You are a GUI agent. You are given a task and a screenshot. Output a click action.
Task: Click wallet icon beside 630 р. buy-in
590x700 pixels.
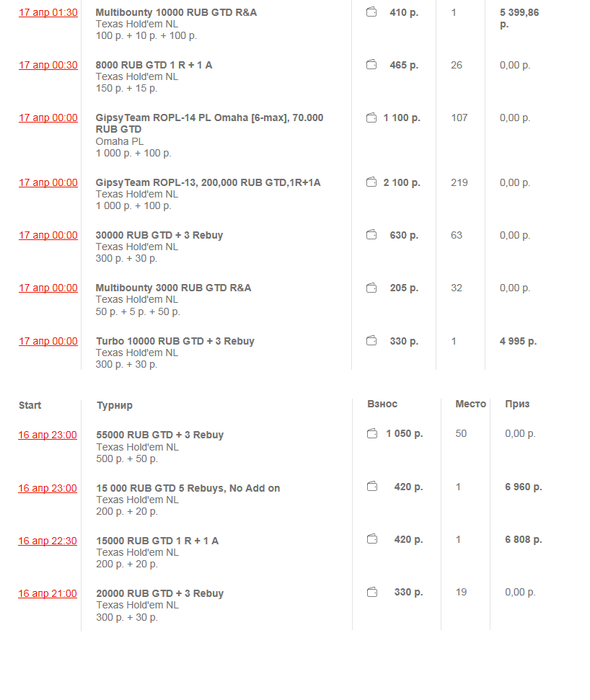pos(371,235)
